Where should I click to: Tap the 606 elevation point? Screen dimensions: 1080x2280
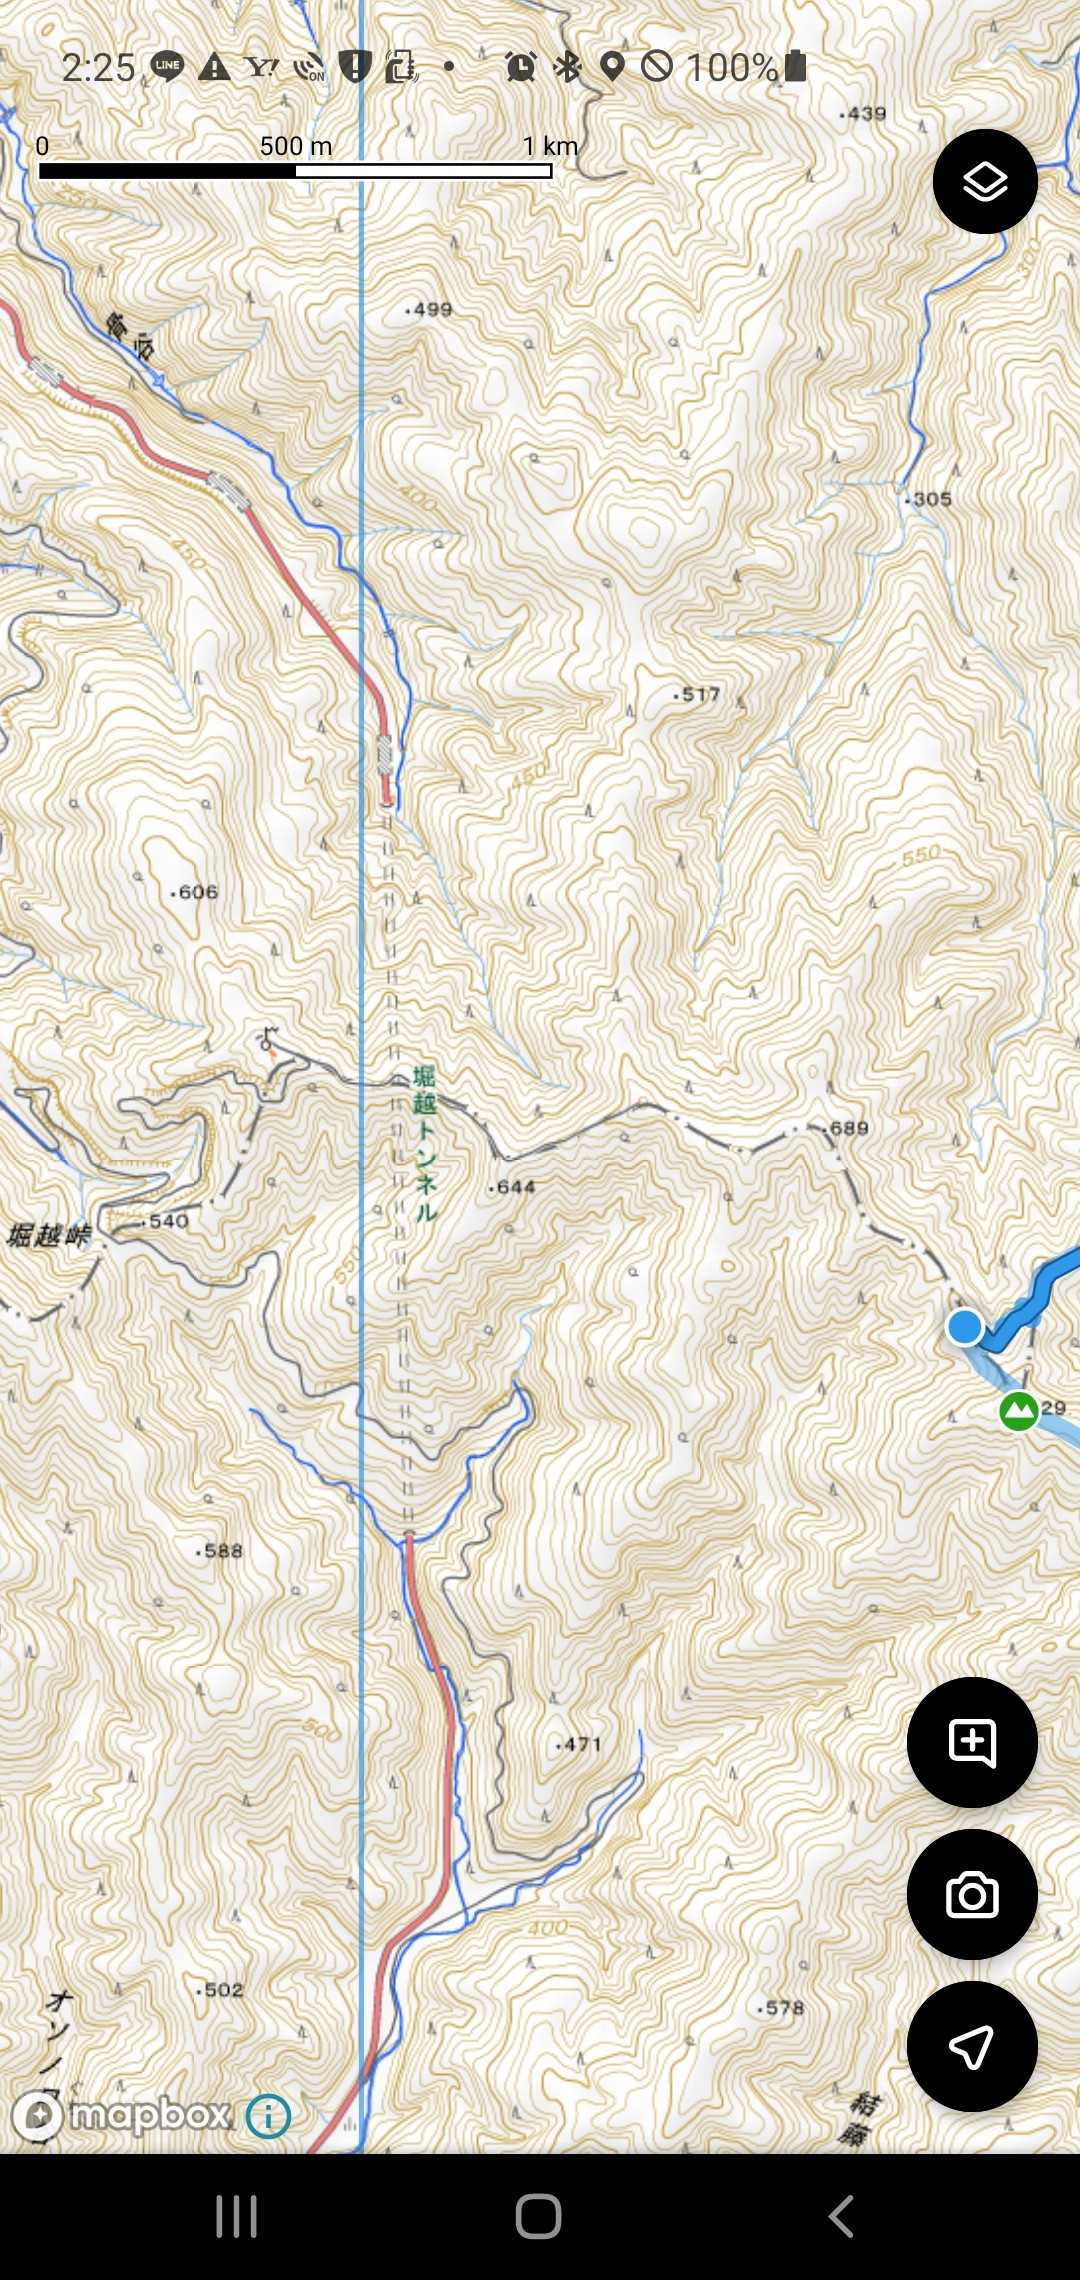(x=195, y=892)
